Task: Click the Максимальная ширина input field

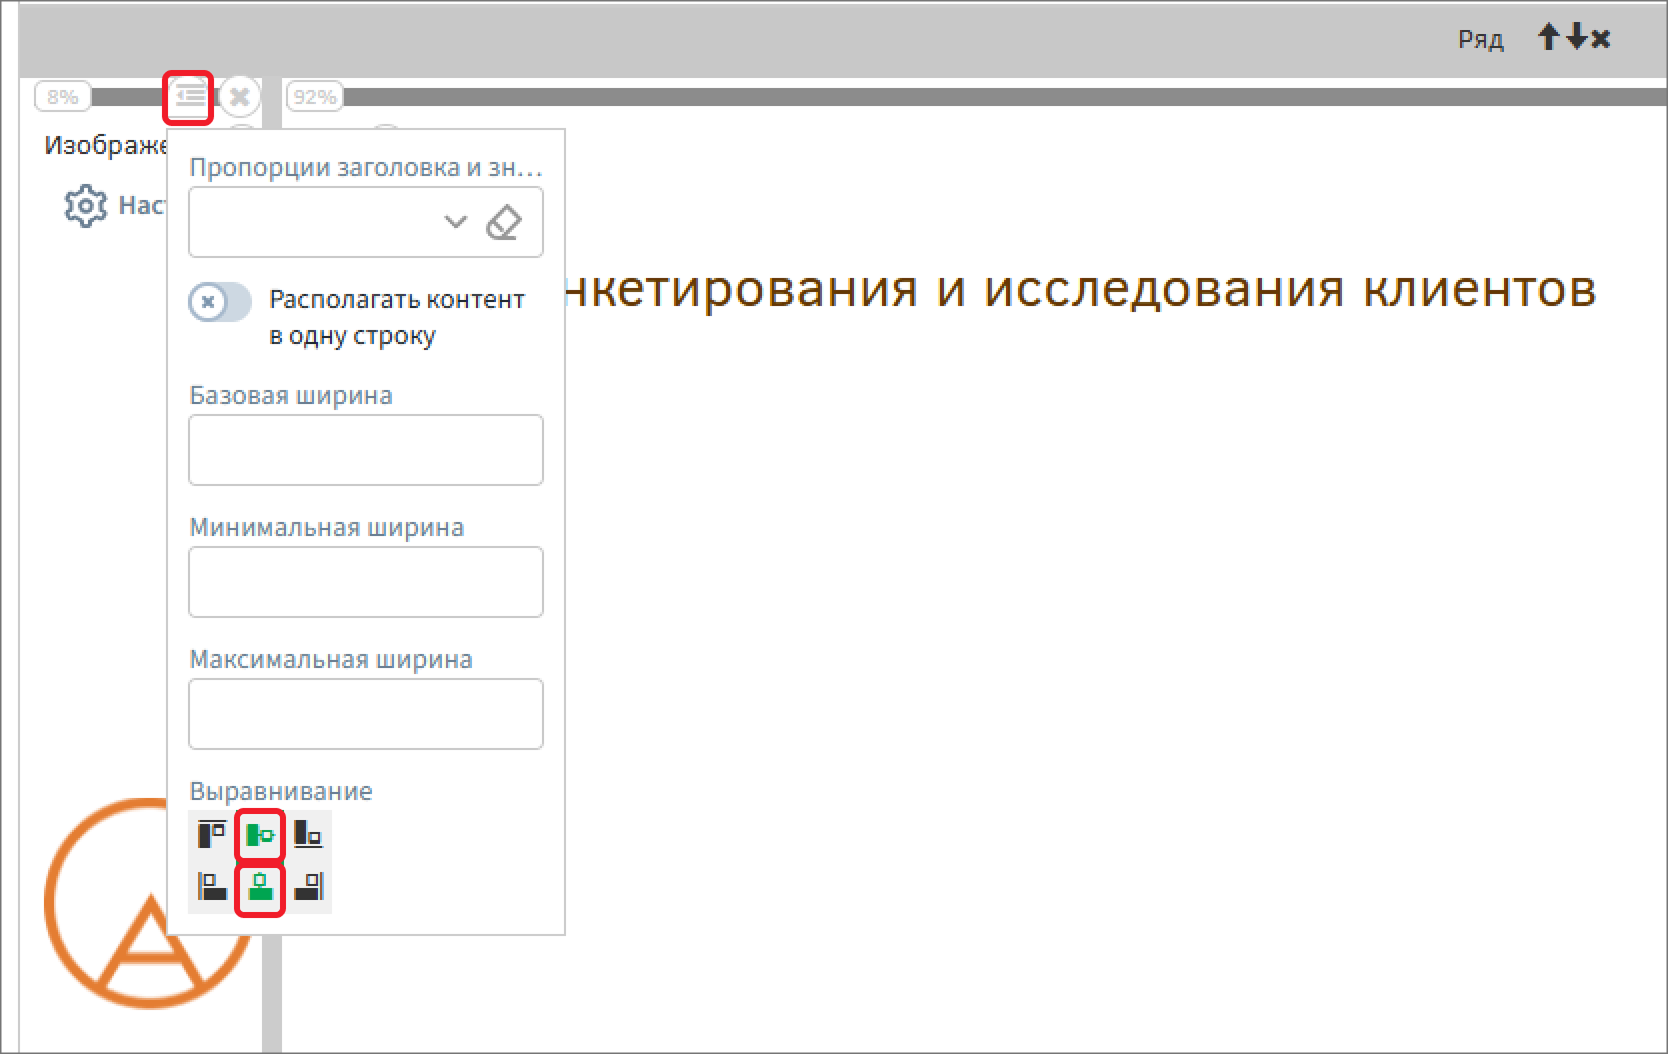Action: click(365, 713)
